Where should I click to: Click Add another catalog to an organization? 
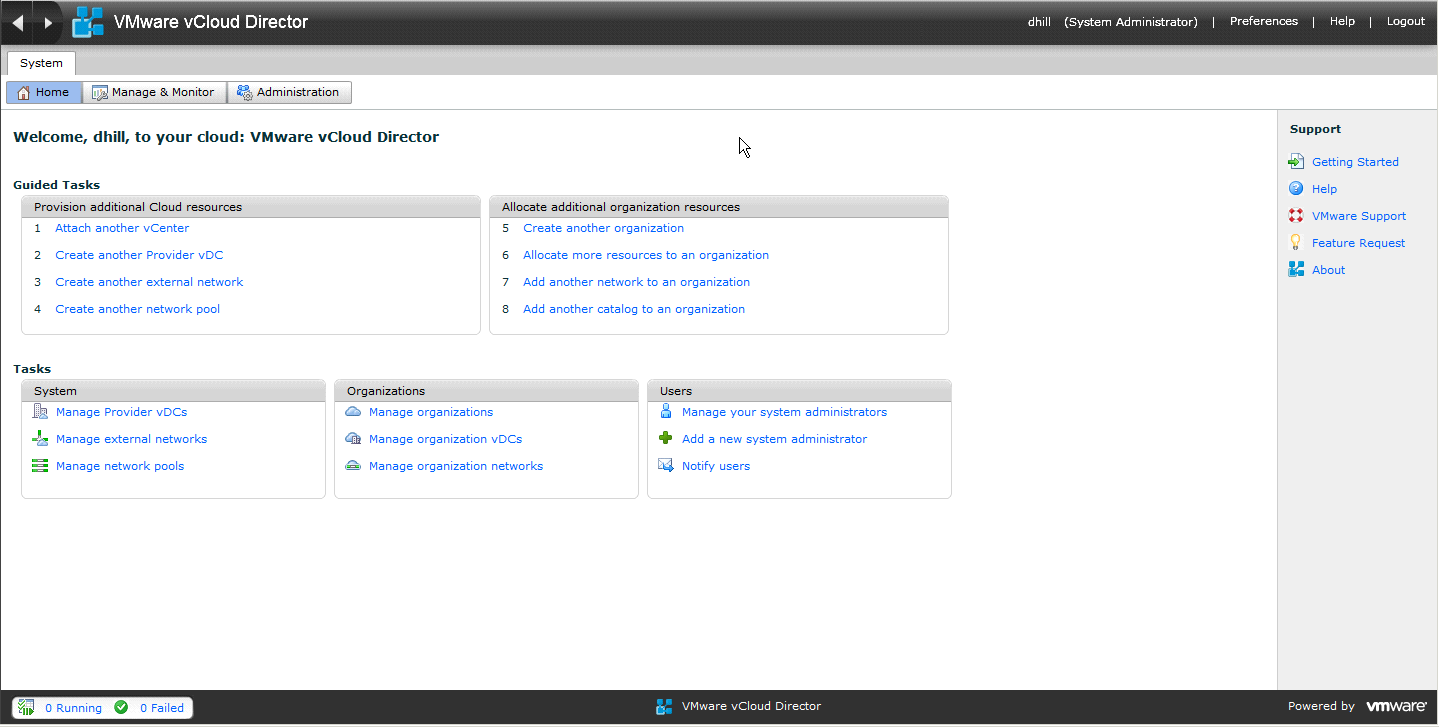(634, 309)
